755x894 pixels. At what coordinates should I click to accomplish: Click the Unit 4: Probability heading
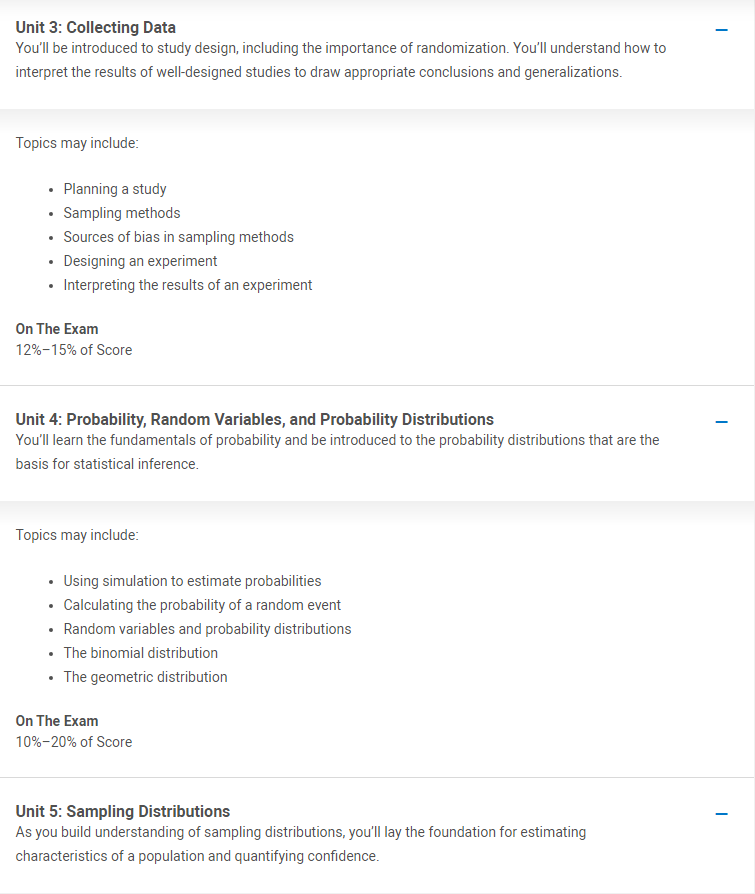[254, 419]
